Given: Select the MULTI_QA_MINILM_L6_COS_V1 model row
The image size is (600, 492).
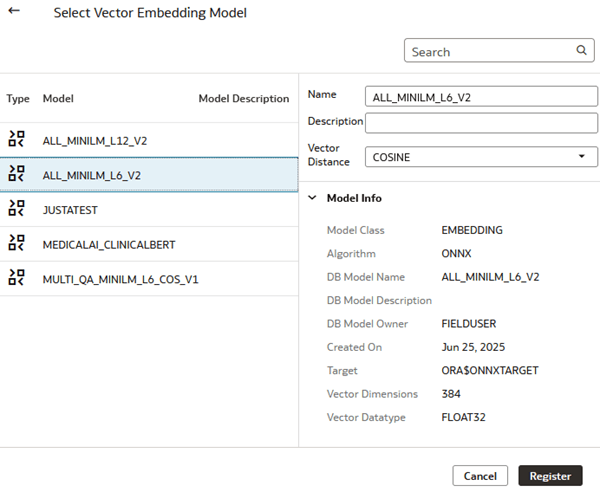Looking at the screenshot, I should 149,279.
